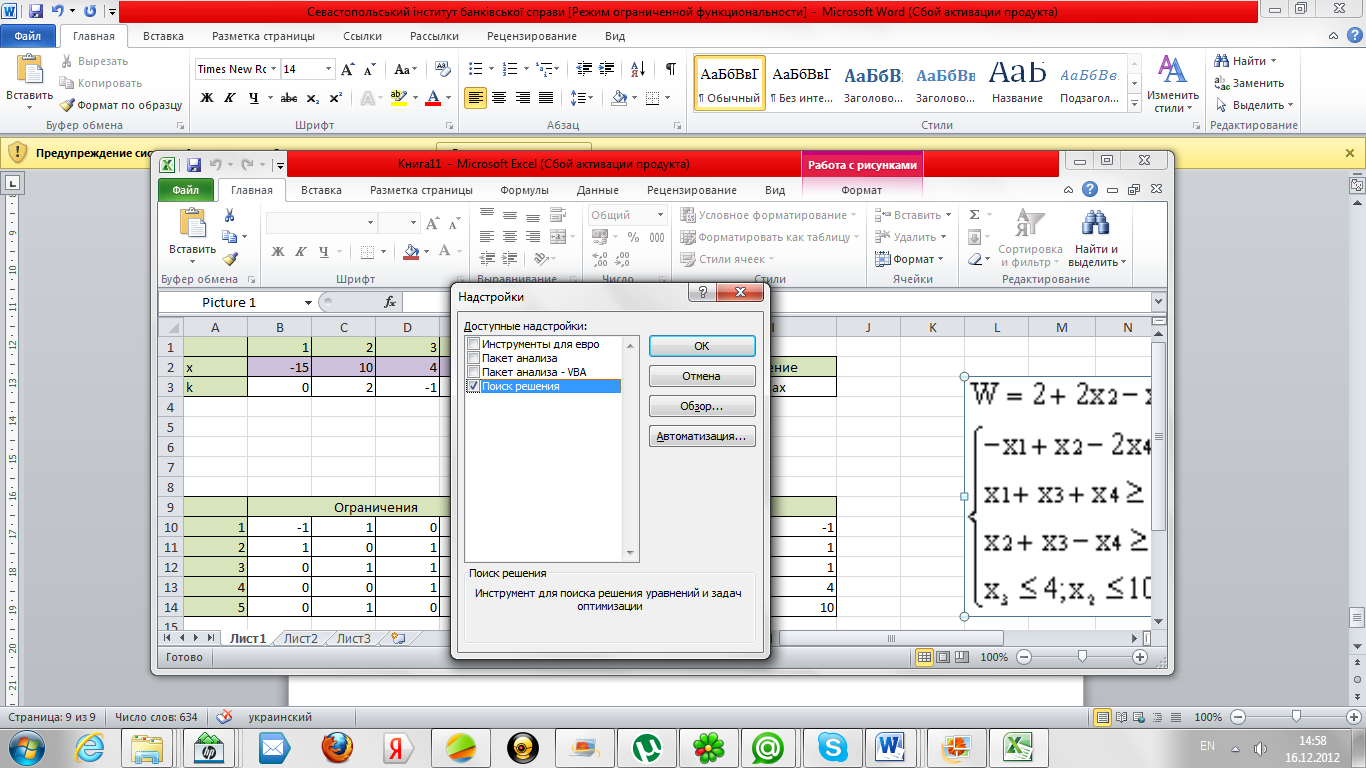
Task: Open Skype from the taskbar
Action: [x=832, y=746]
